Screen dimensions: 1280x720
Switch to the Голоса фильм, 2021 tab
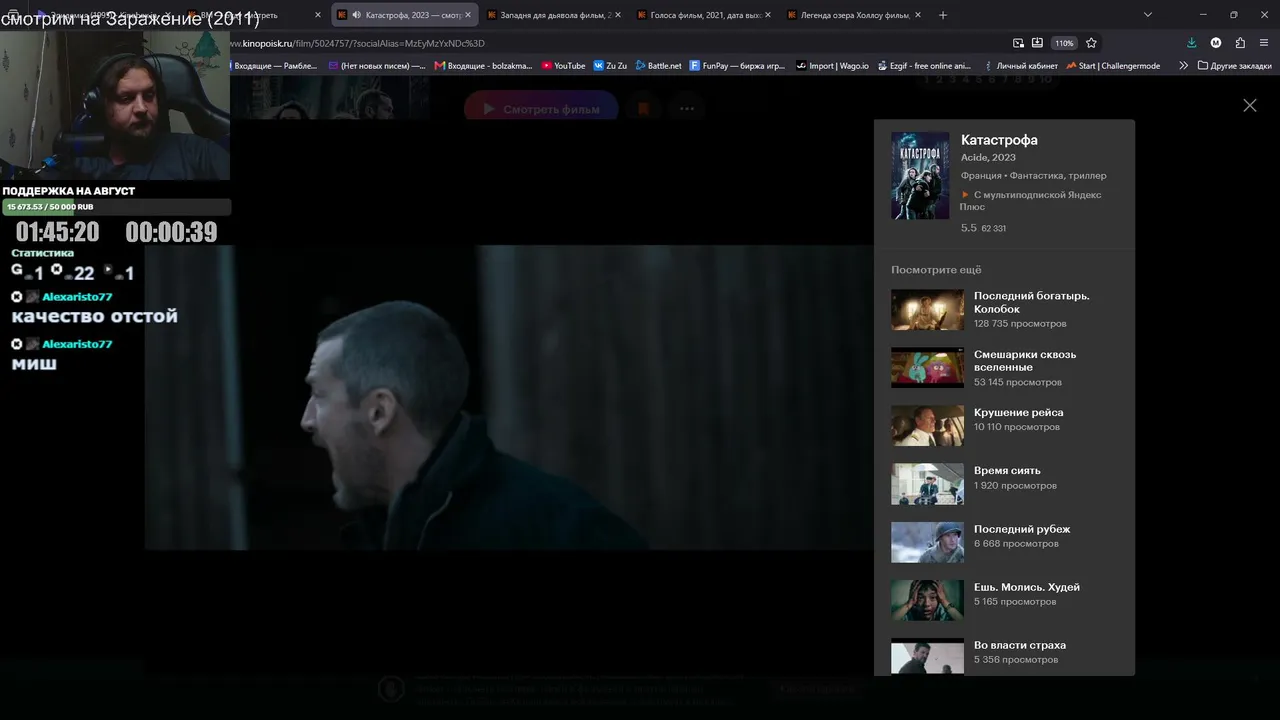point(703,15)
